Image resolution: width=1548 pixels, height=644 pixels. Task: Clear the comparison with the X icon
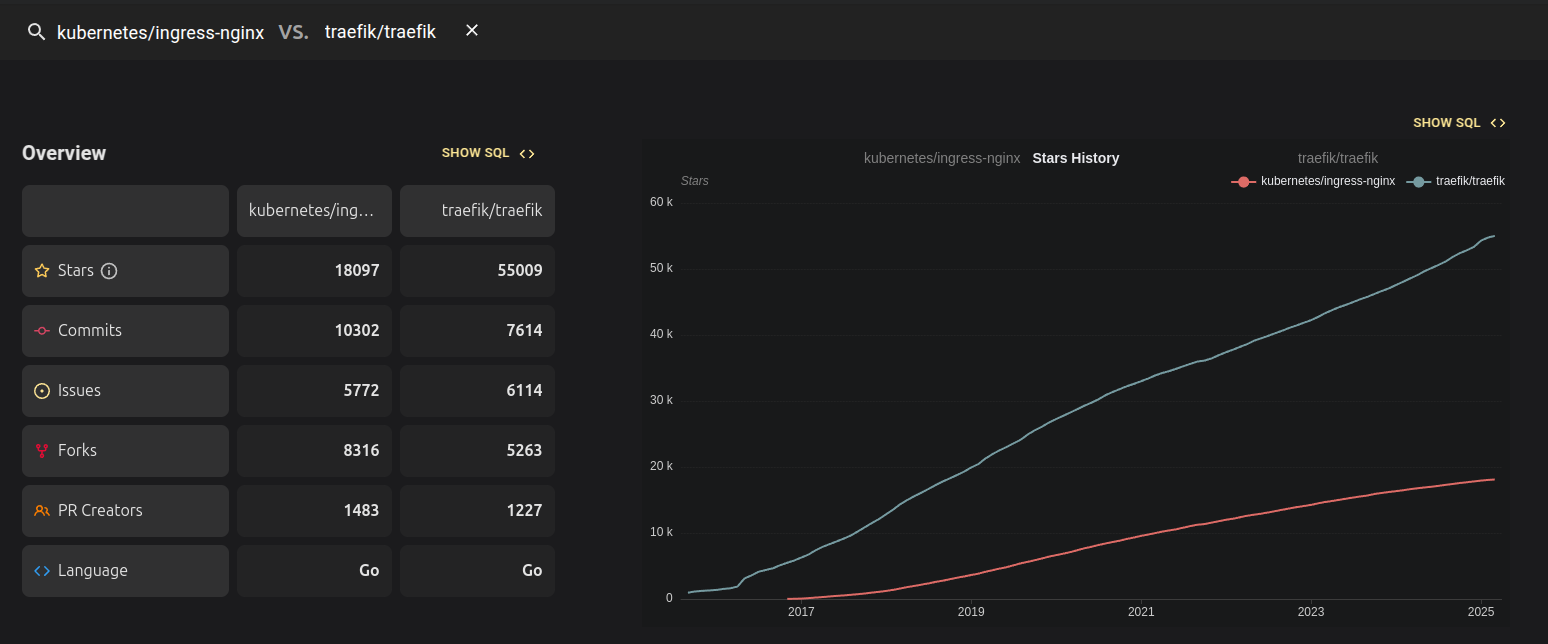tap(472, 31)
